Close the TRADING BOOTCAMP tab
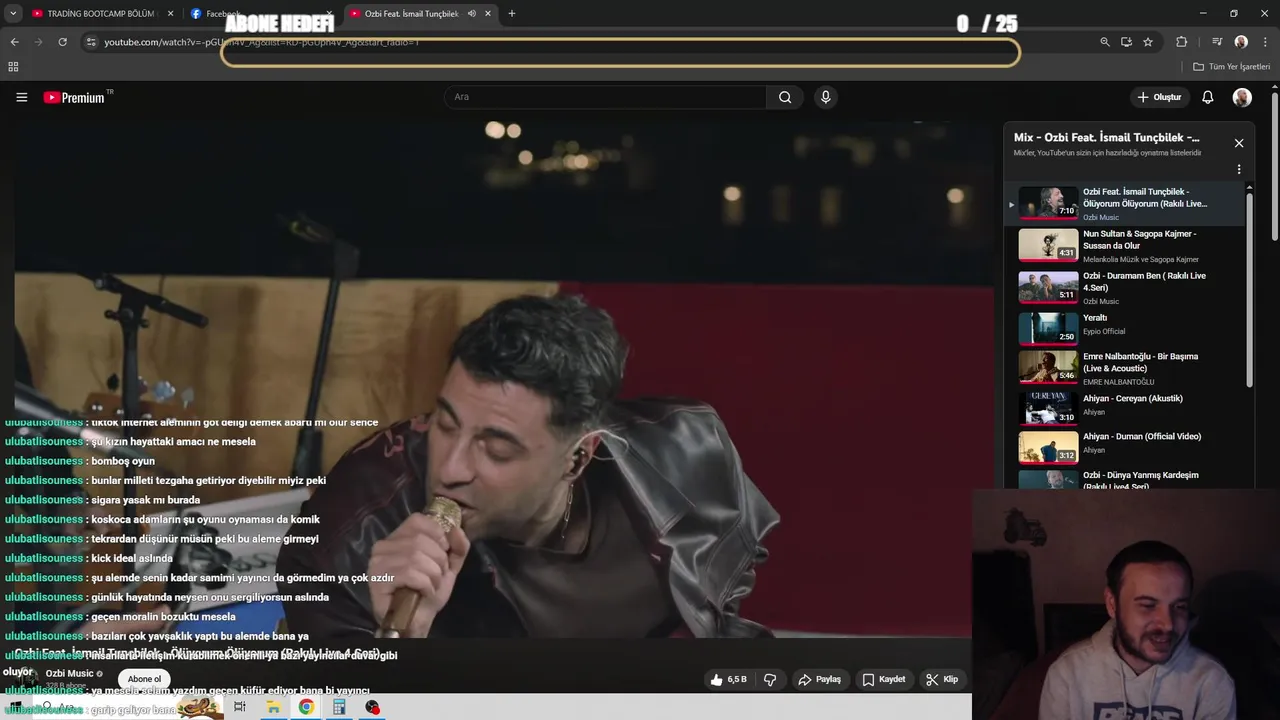This screenshot has width=1280, height=720. coord(170,14)
